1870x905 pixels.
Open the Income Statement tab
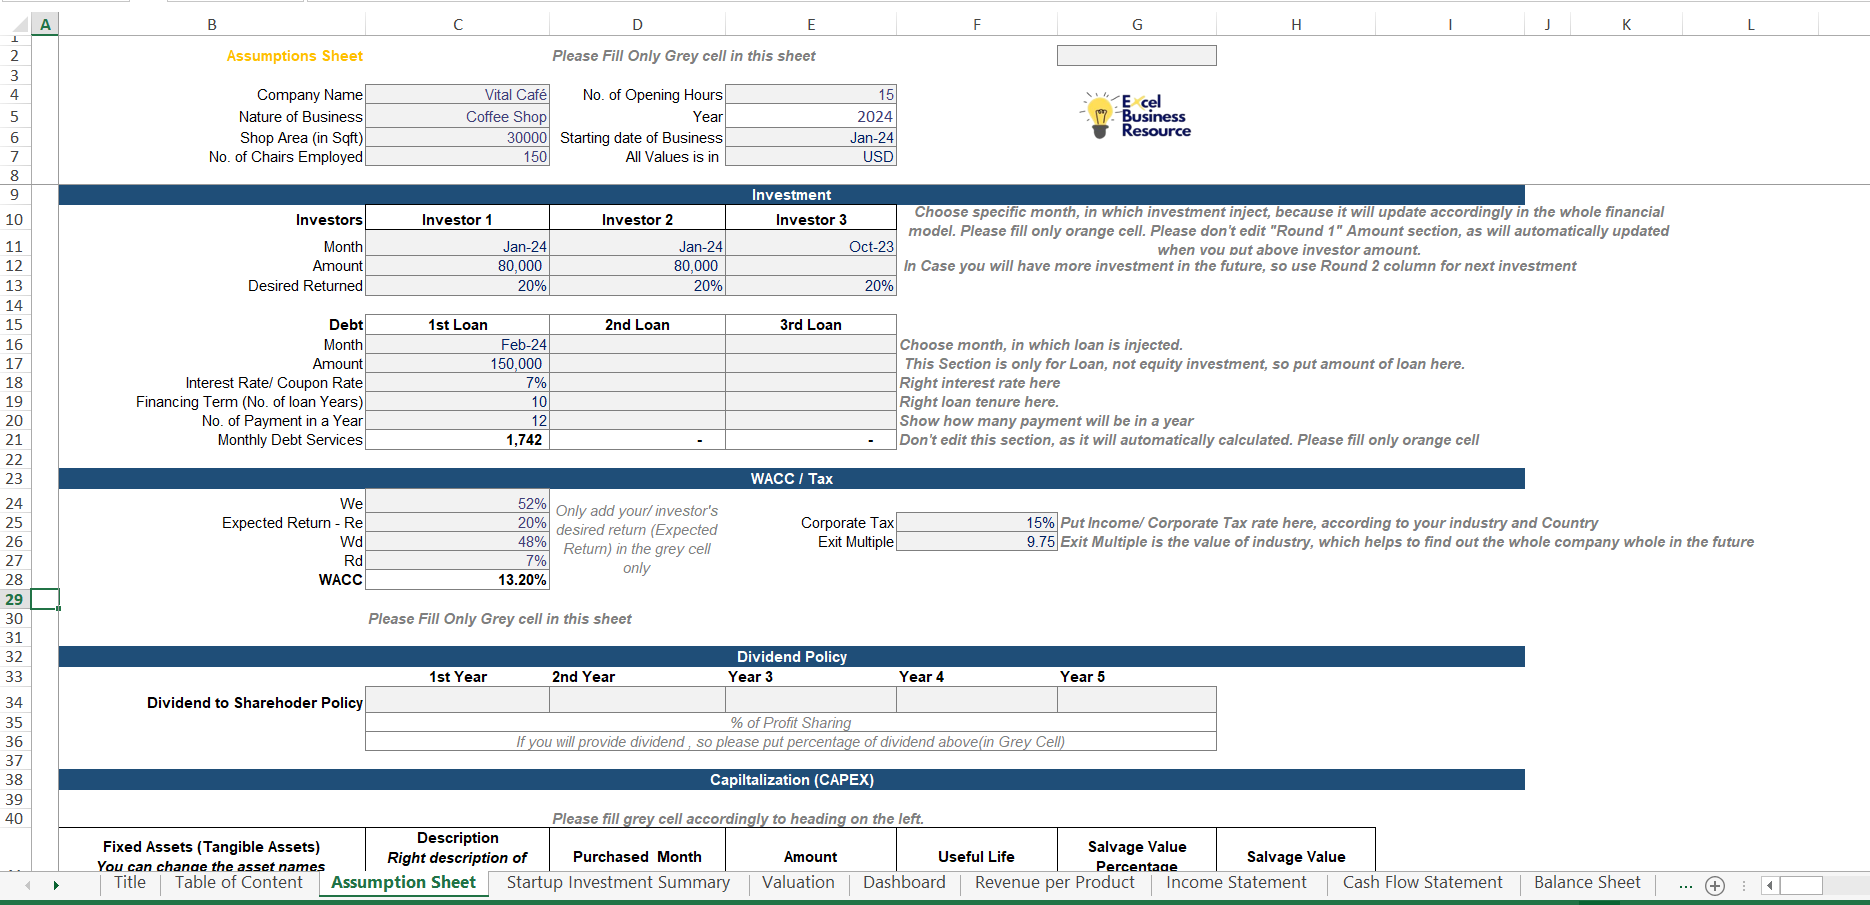point(1236,883)
